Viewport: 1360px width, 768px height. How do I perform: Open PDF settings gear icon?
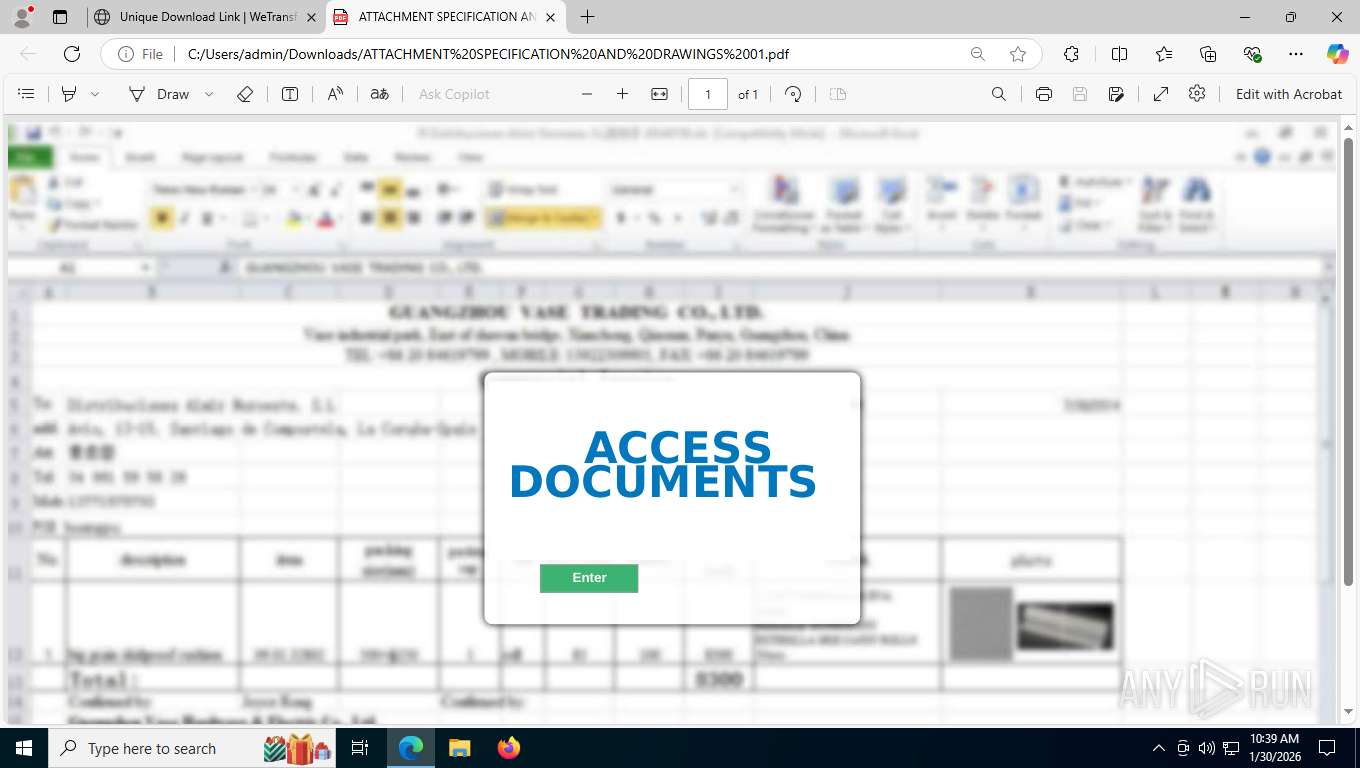1197,94
